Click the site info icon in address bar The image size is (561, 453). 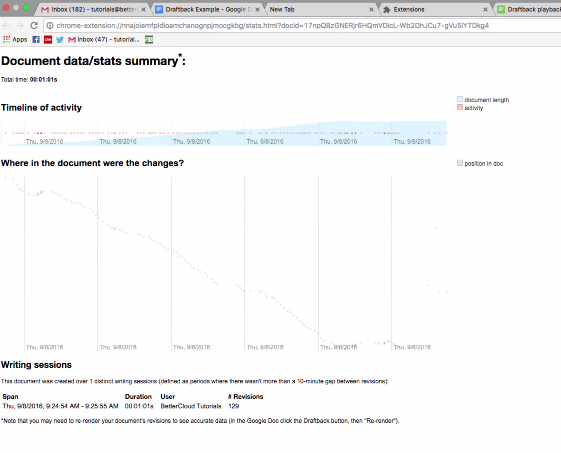point(50,25)
